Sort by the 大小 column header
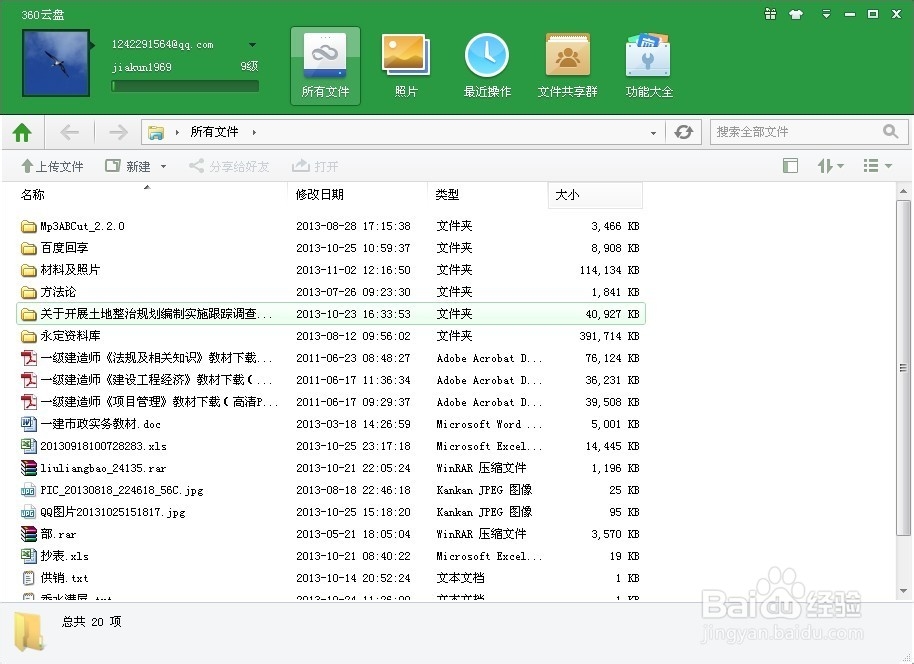This screenshot has width=914, height=664. [x=595, y=195]
